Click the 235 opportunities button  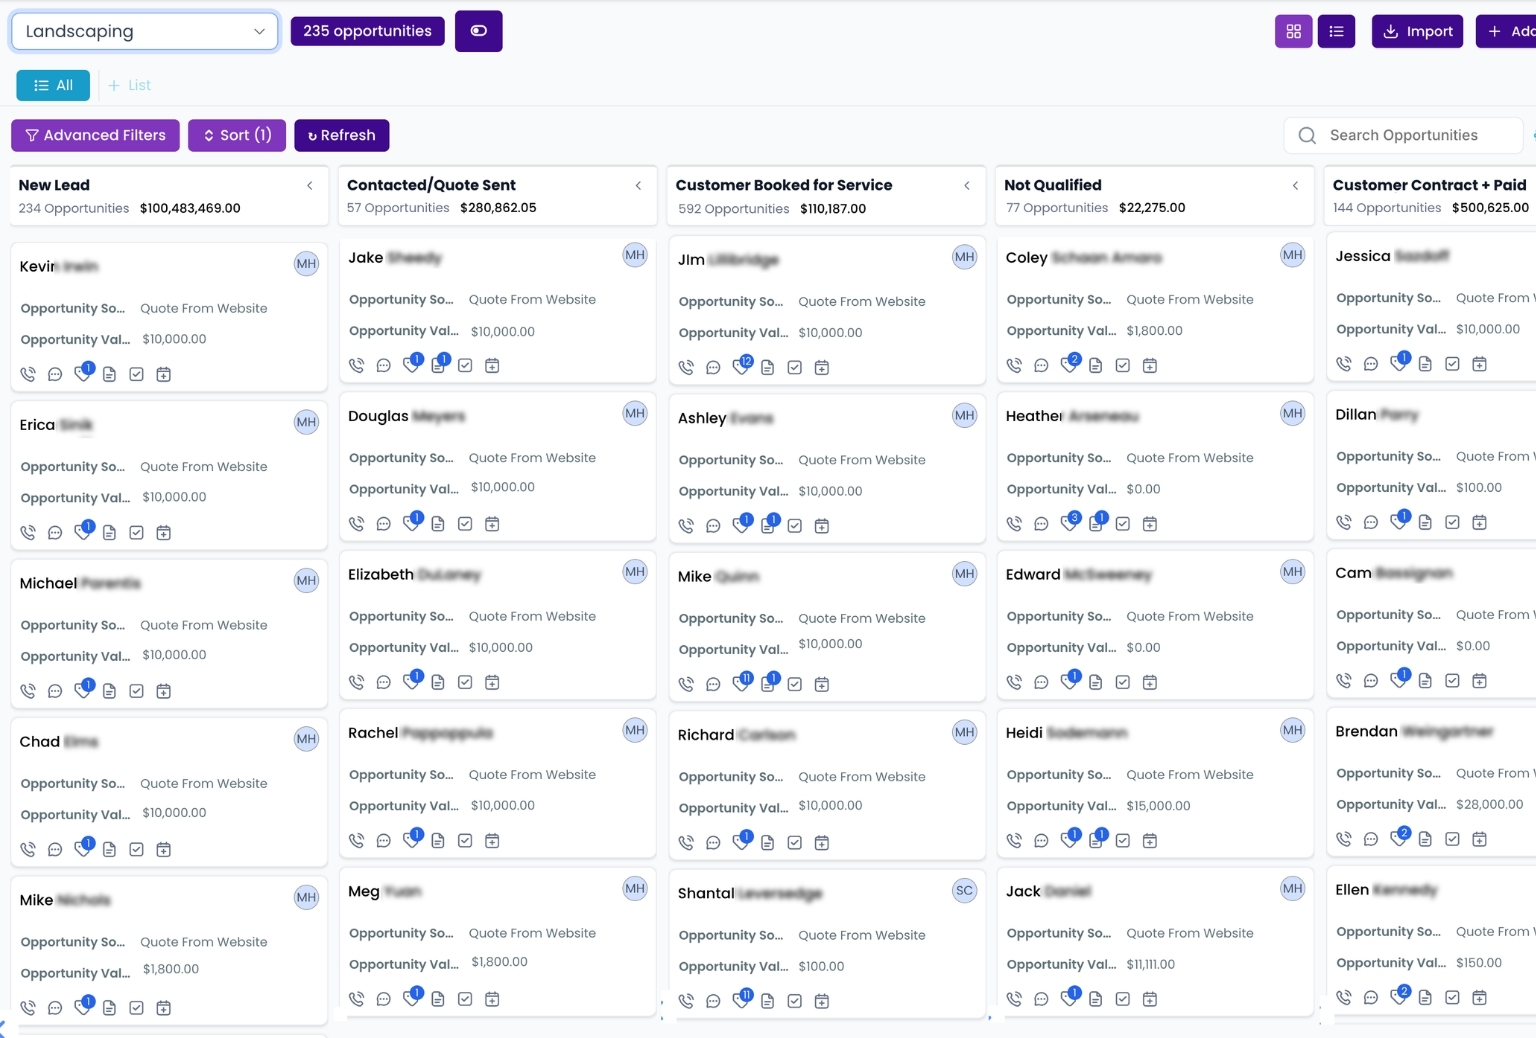pos(367,31)
